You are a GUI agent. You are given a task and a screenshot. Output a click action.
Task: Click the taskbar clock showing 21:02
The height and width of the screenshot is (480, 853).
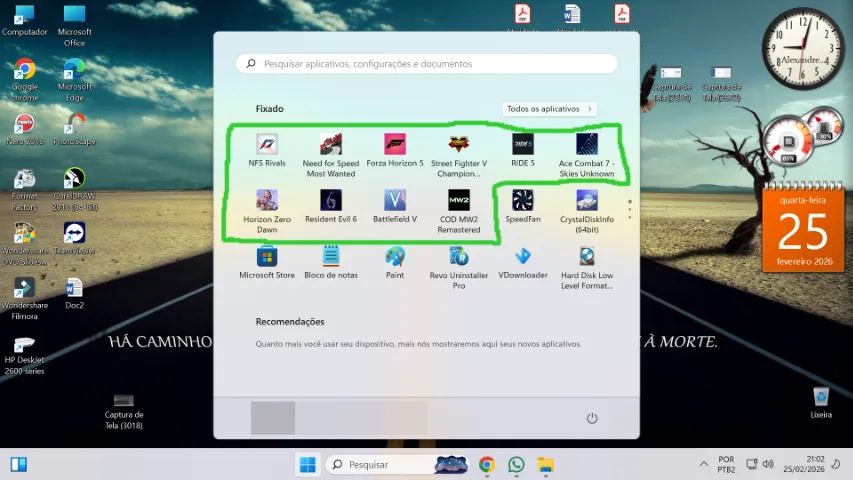[804, 464]
